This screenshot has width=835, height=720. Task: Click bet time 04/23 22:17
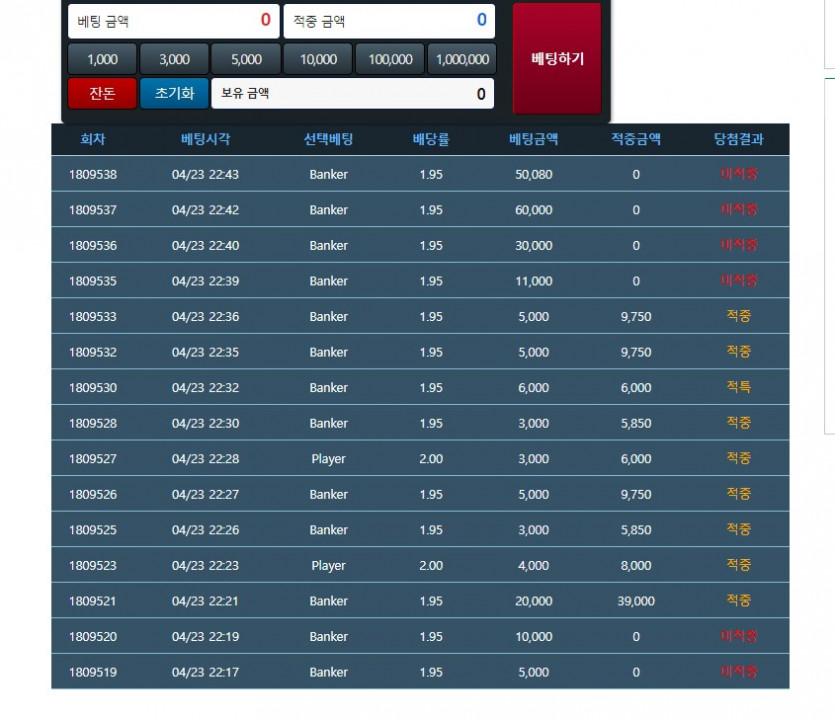coord(206,673)
